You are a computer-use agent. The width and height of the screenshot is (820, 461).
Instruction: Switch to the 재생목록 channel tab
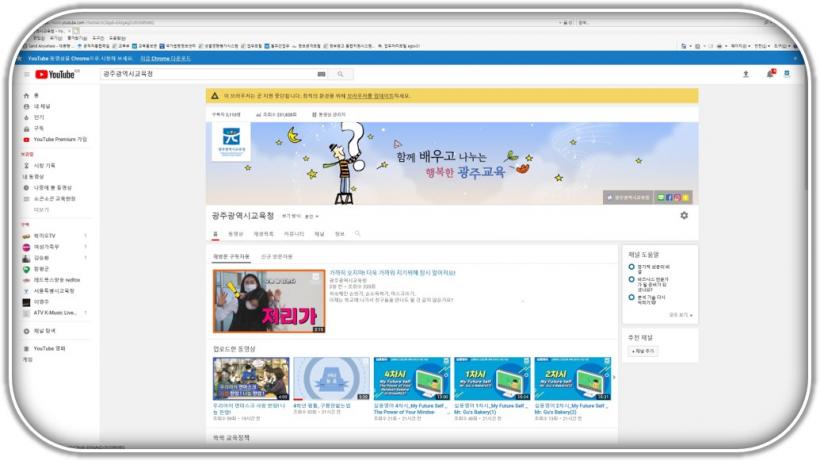click(x=263, y=234)
